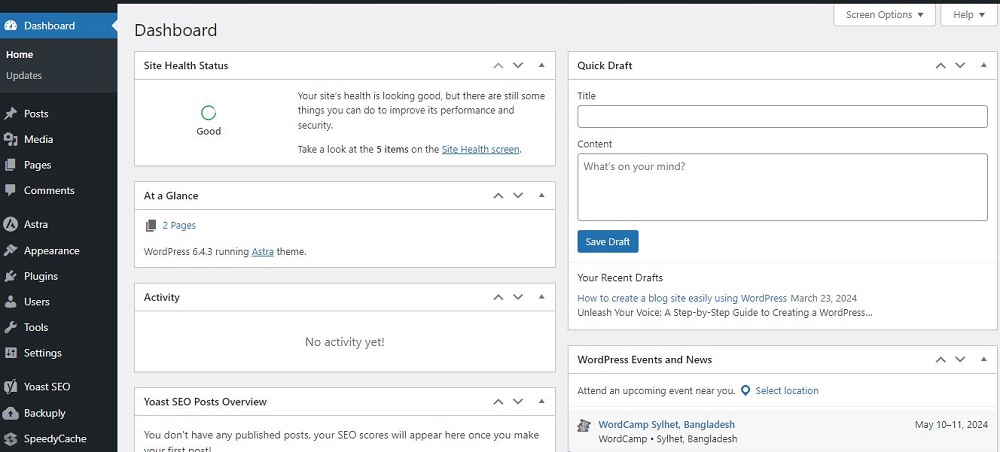The image size is (1000, 452).
Task: Expand the Help dropdown tab
Action: point(969,15)
